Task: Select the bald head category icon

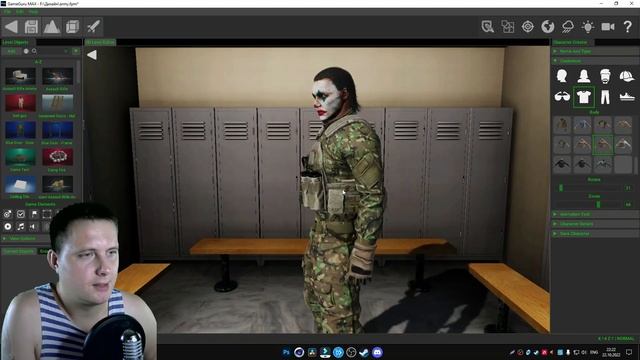Action: pyautogui.click(x=562, y=76)
